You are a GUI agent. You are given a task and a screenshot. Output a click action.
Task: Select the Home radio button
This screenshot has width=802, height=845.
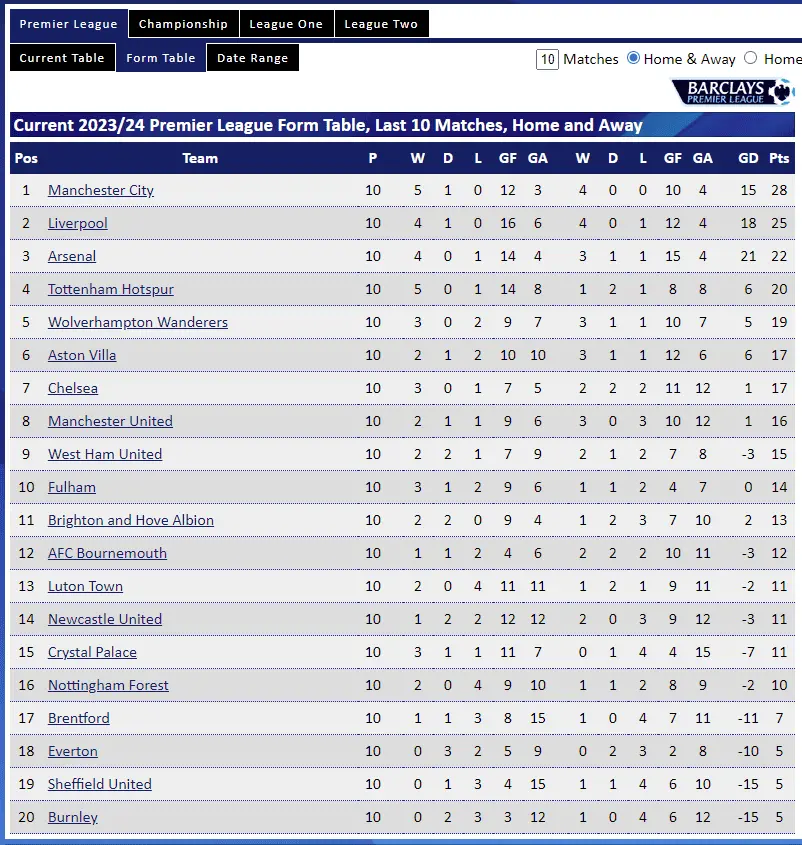click(x=751, y=59)
